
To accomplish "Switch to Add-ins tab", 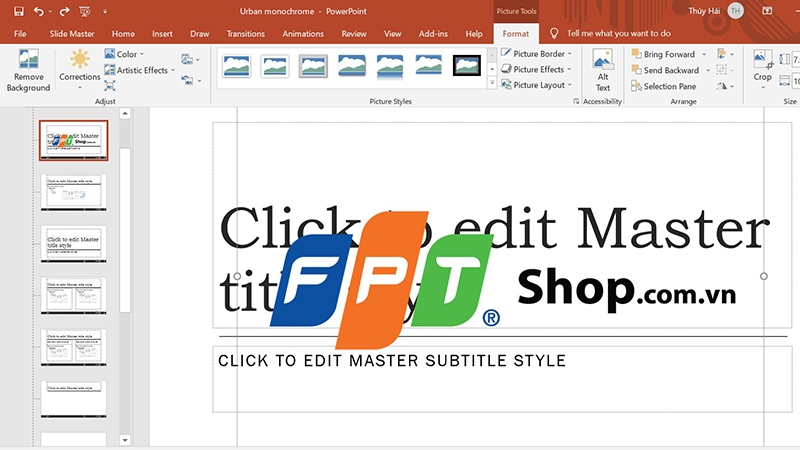I will click(433, 34).
